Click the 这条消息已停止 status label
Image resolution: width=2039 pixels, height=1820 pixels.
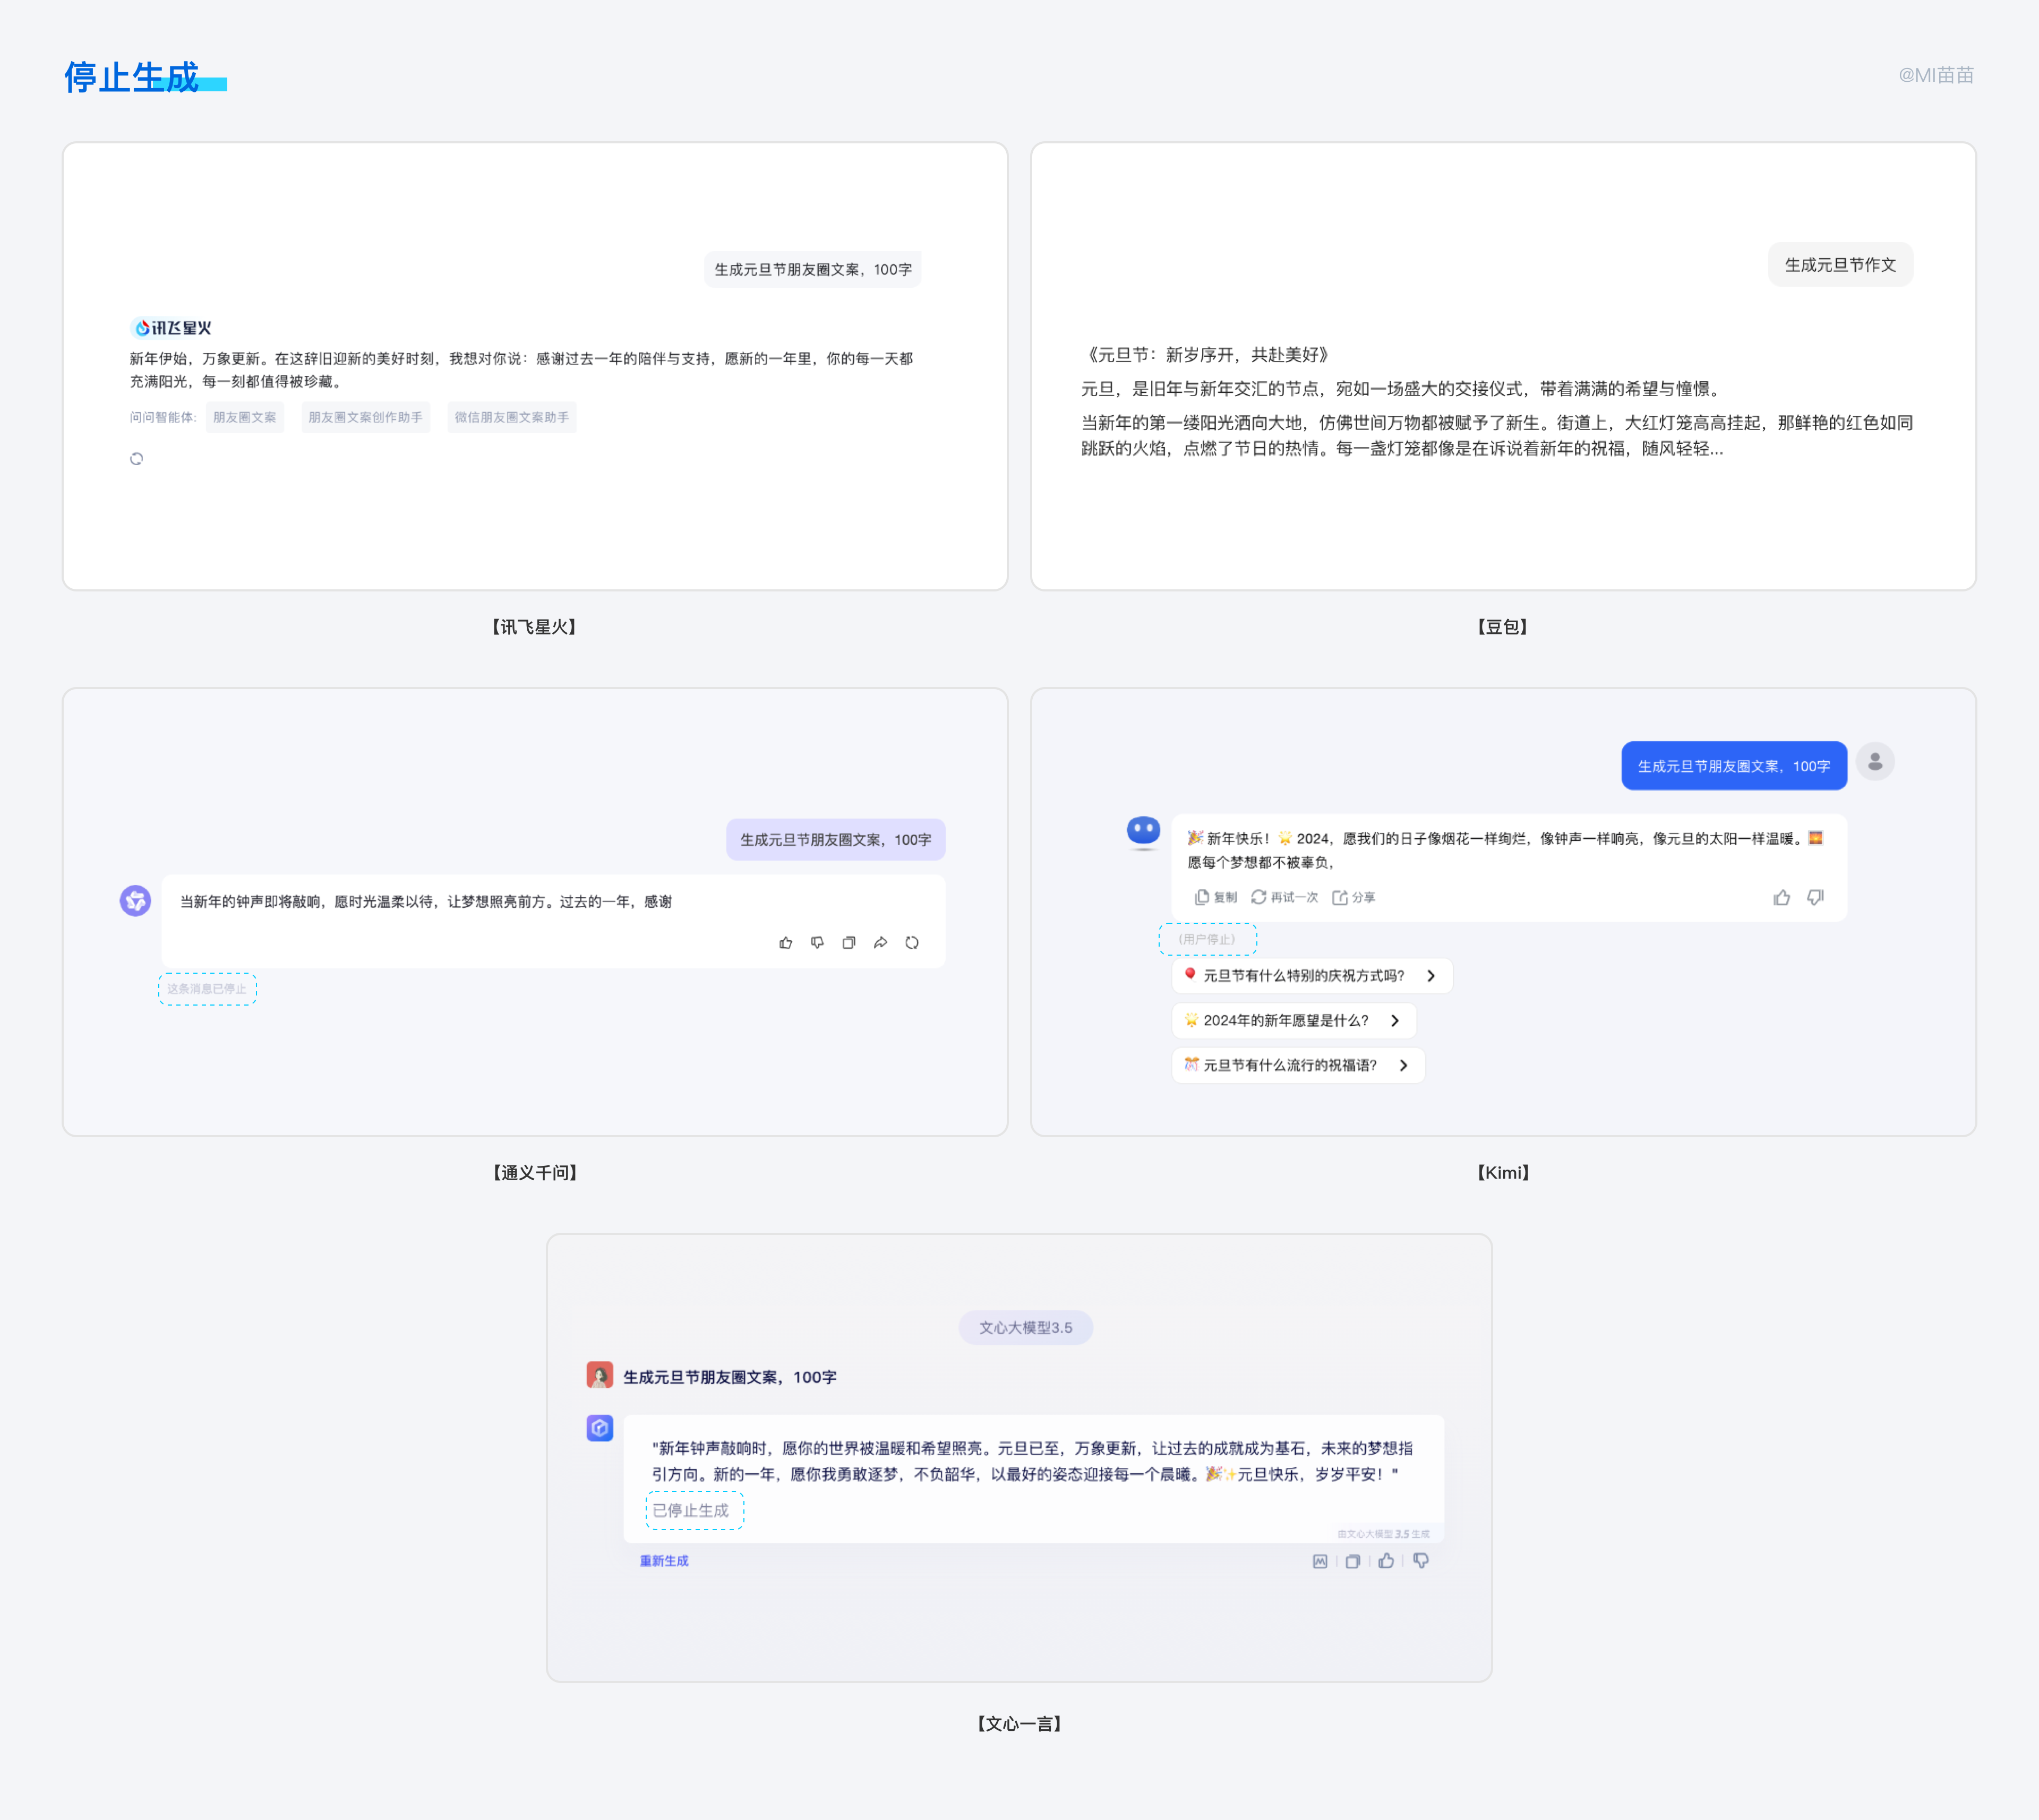point(207,989)
